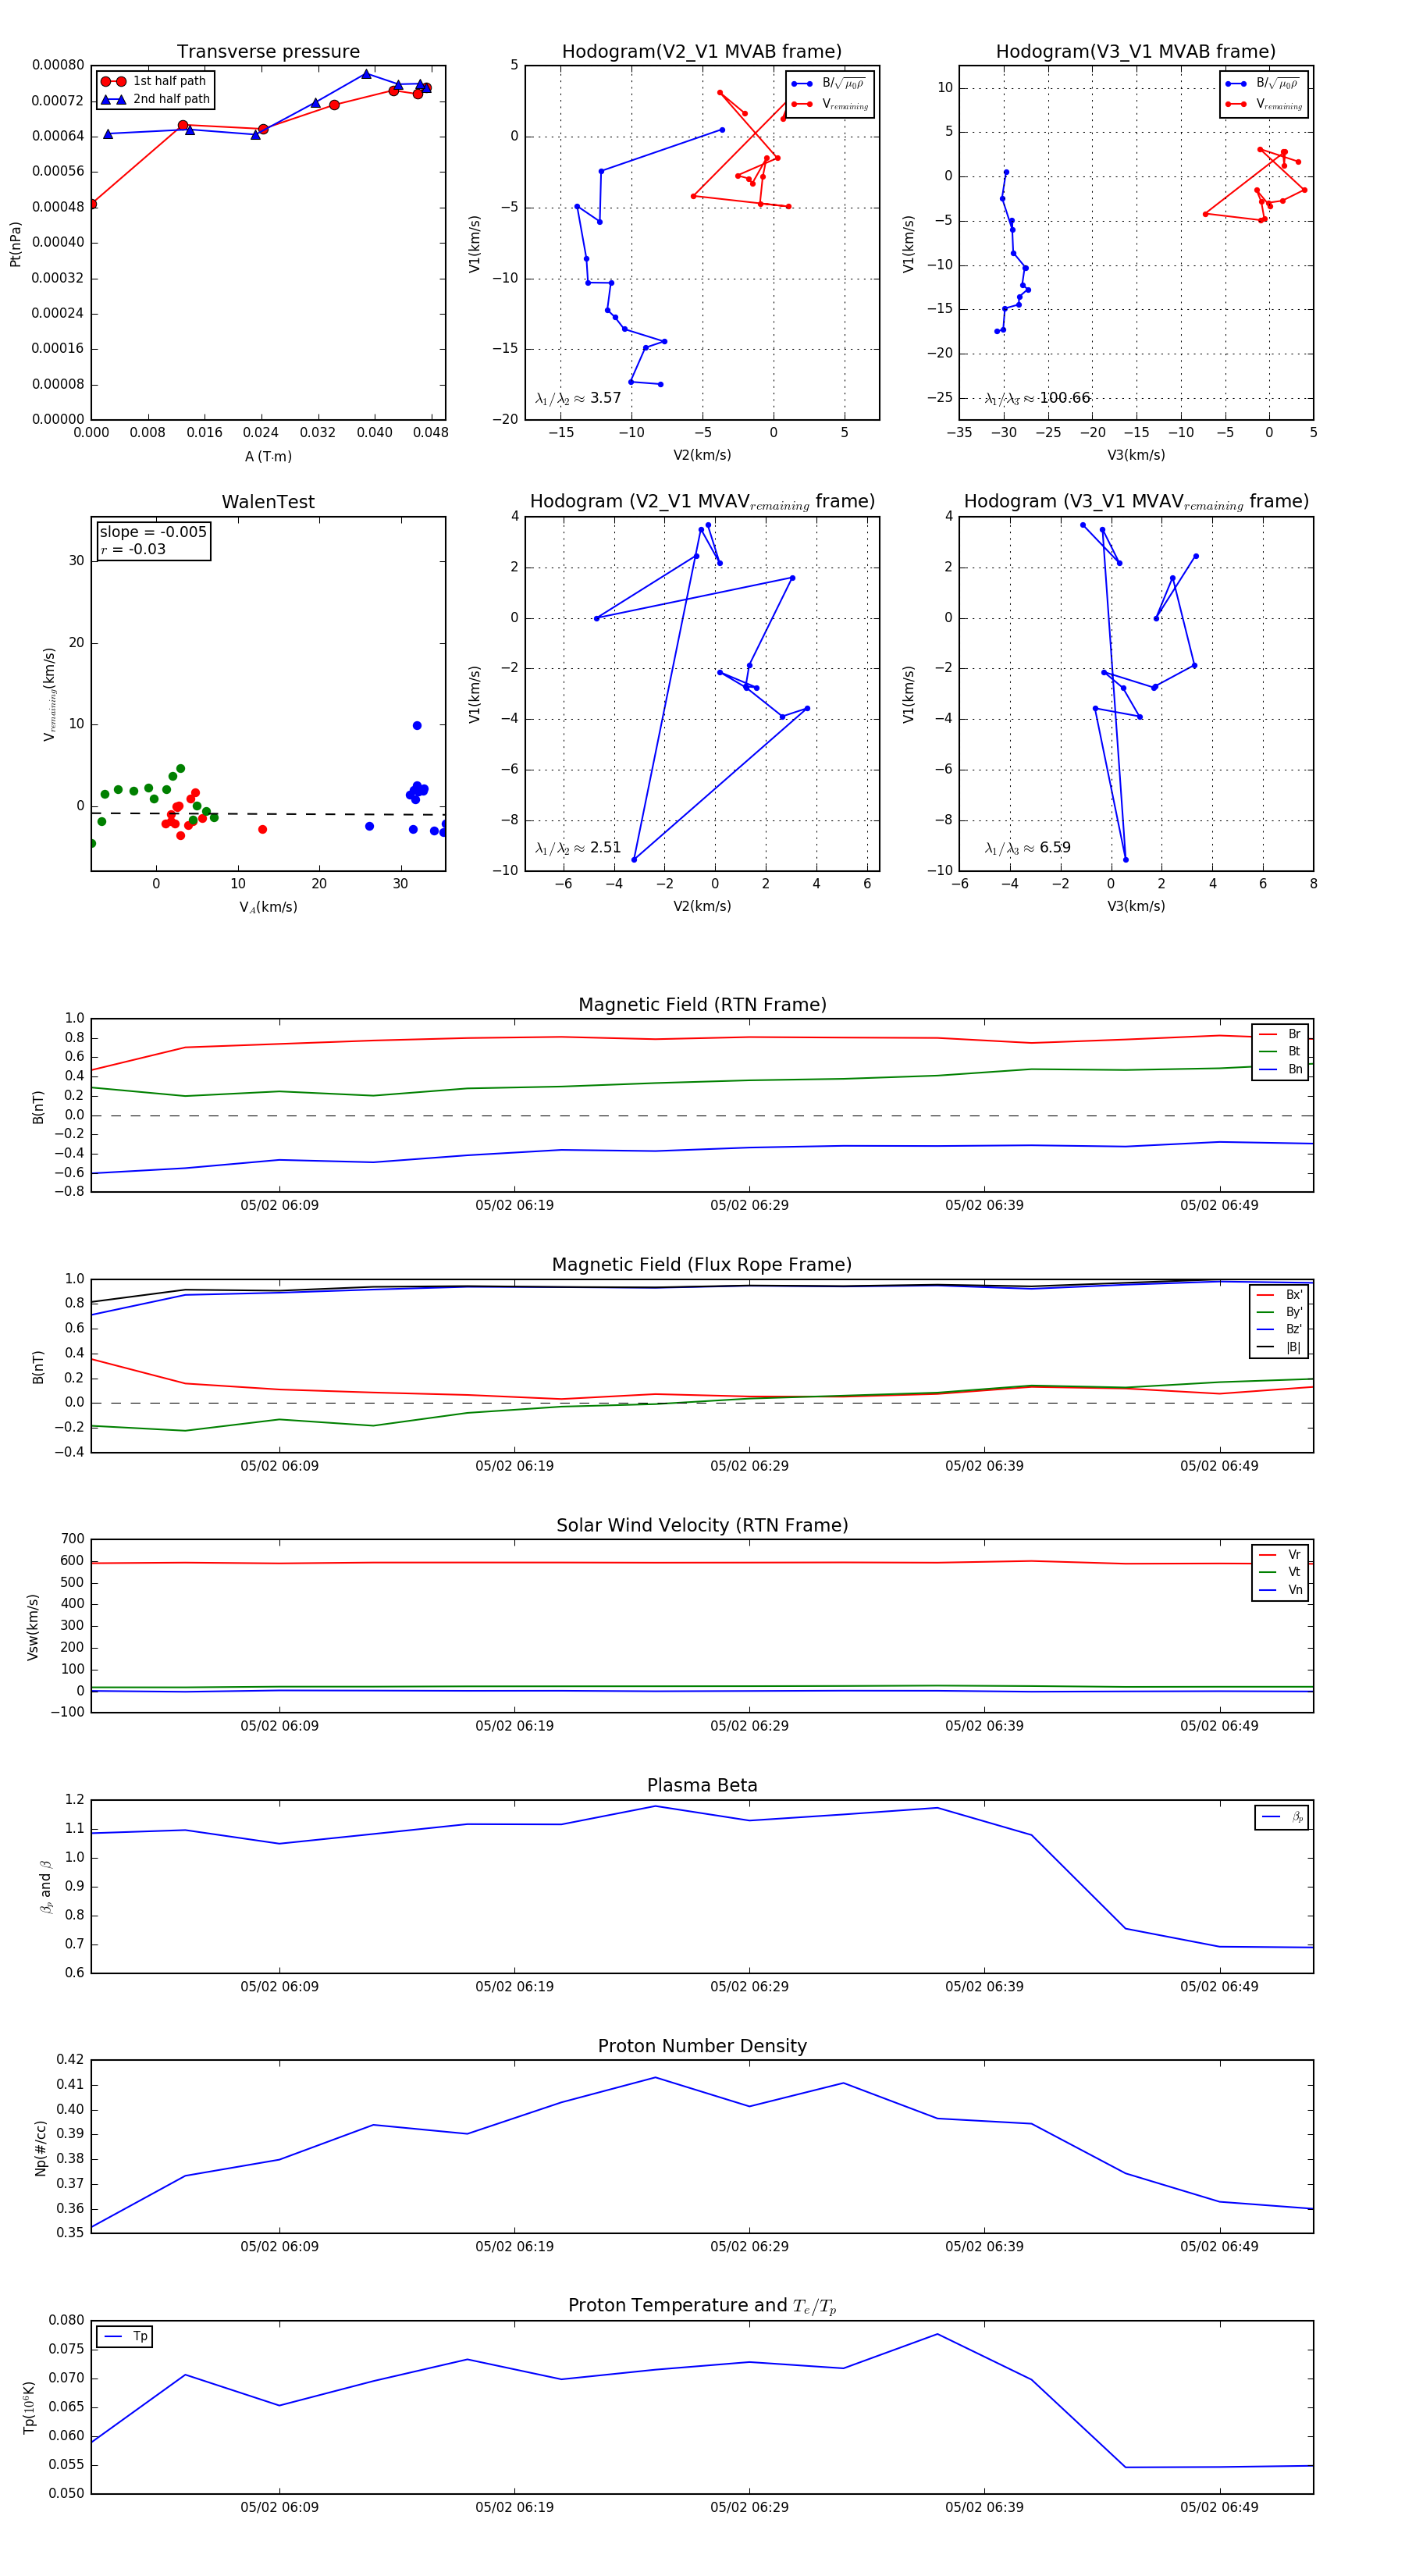Click "05/02 06:09" tick under Magnetic Field RTN plot
The height and width of the screenshot is (2576, 1405).
point(279,1205)
